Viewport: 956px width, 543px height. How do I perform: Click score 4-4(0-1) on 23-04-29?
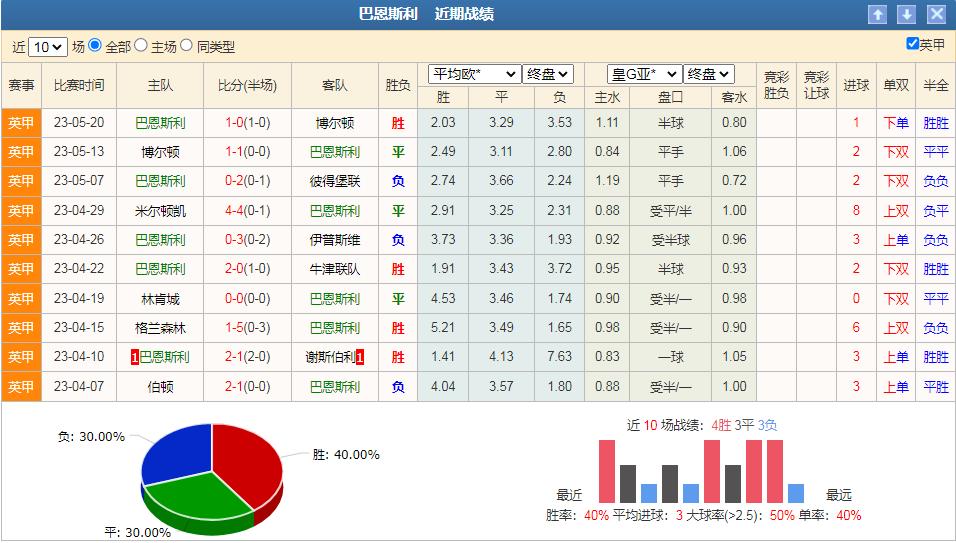pyautogui.click(x=248, y=211)
